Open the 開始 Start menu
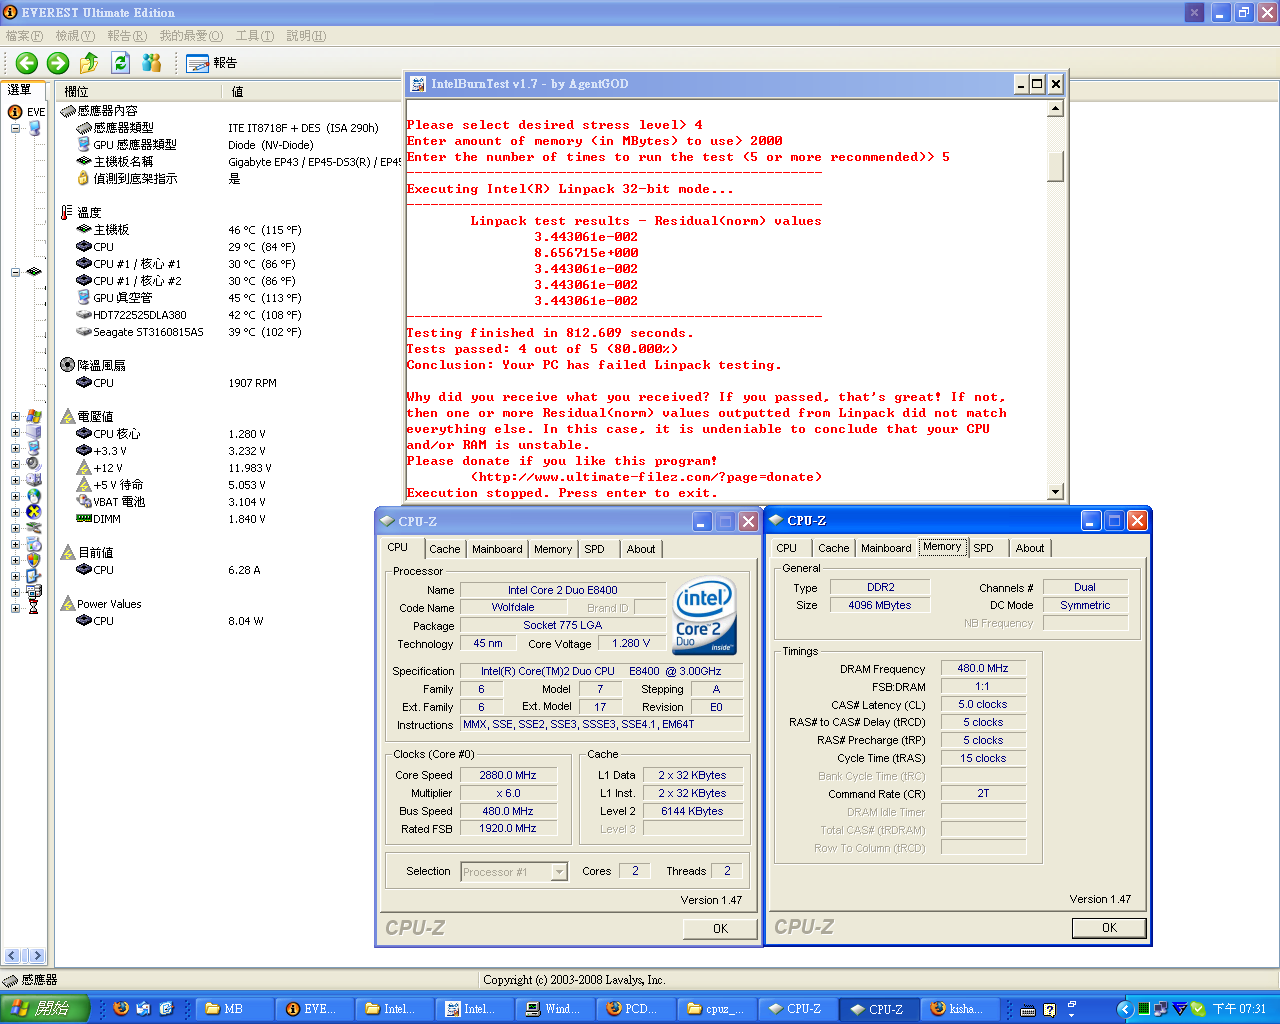 pyautogui.click(x=45, y=1009)
